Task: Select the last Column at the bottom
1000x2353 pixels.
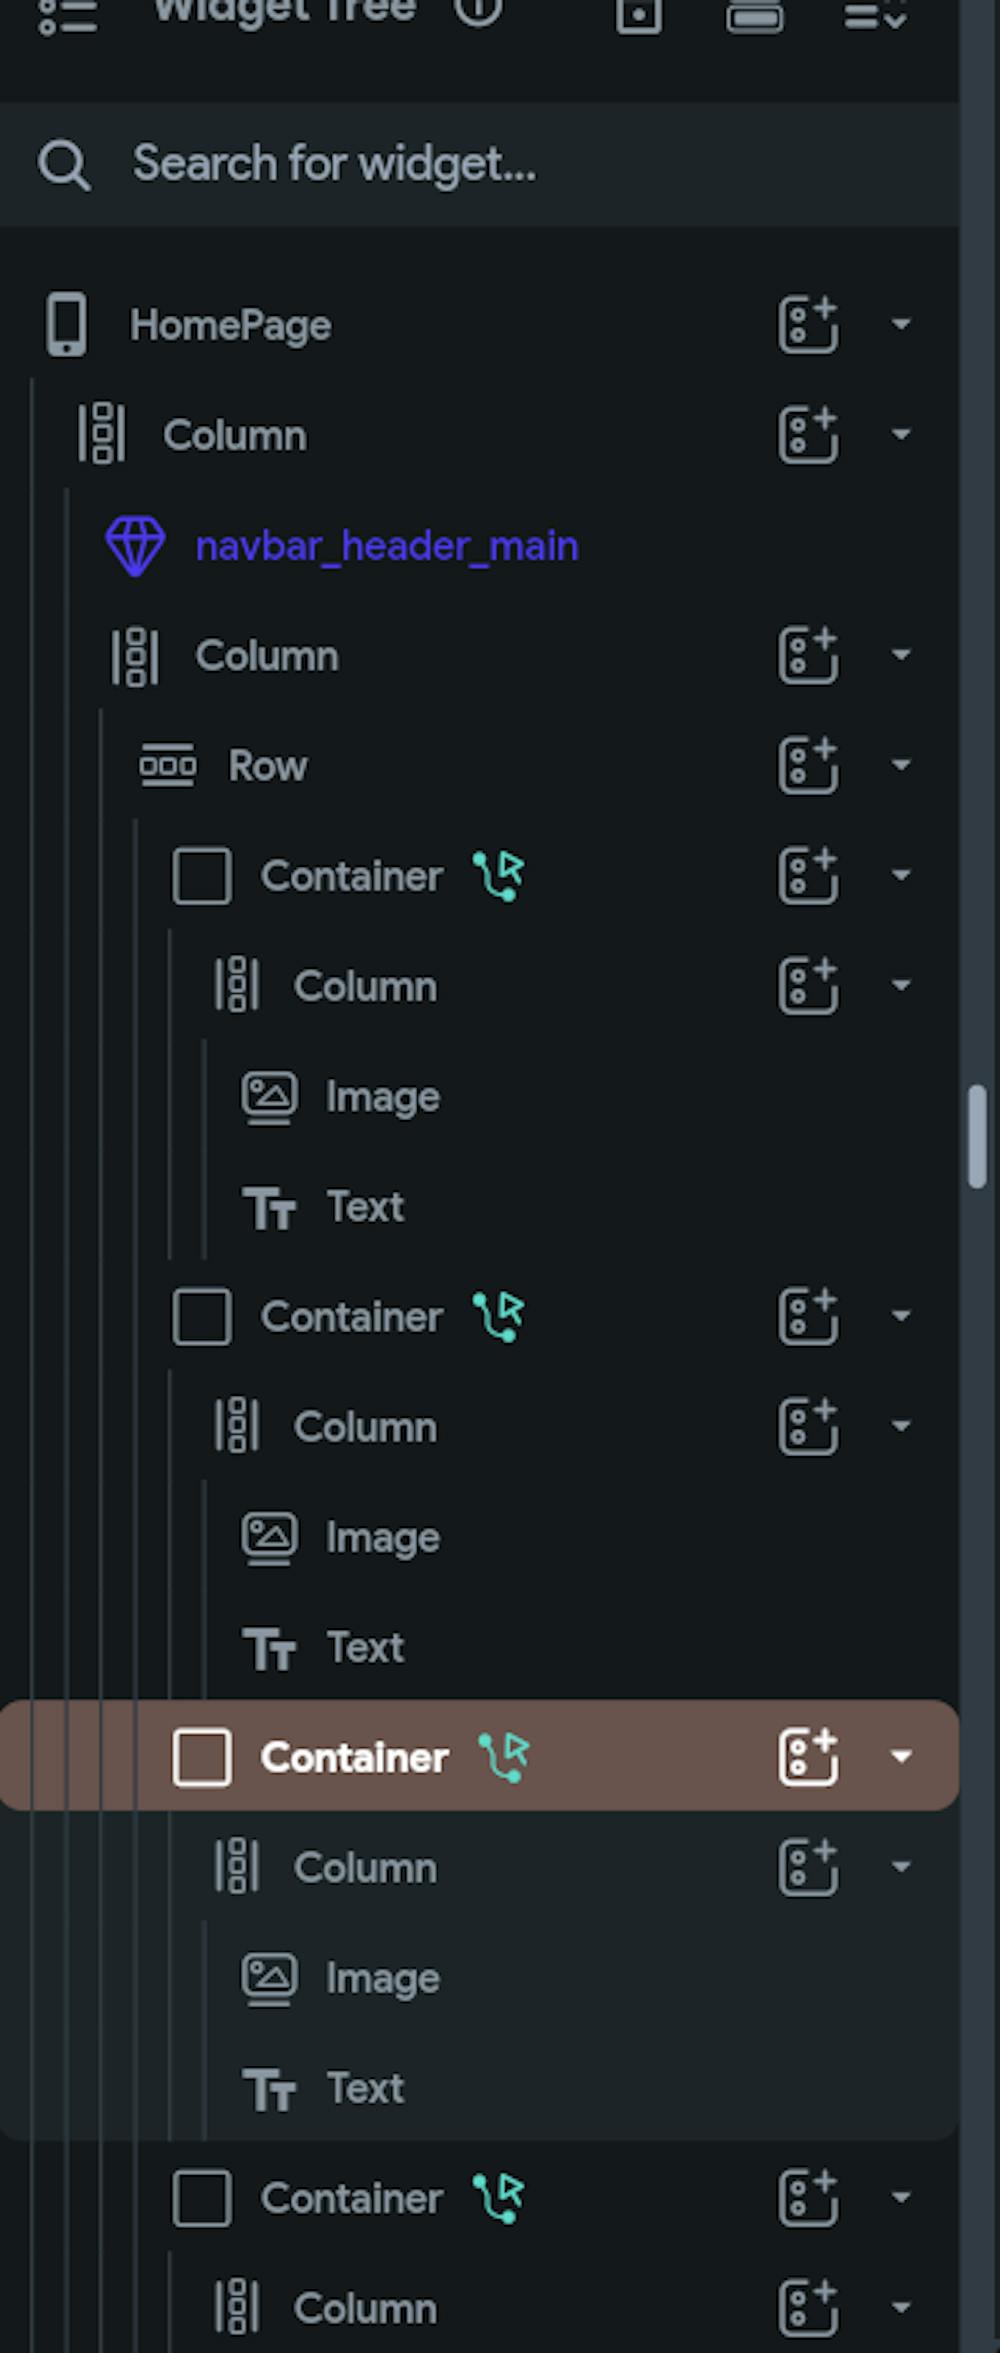Action: click(364, 2309)
